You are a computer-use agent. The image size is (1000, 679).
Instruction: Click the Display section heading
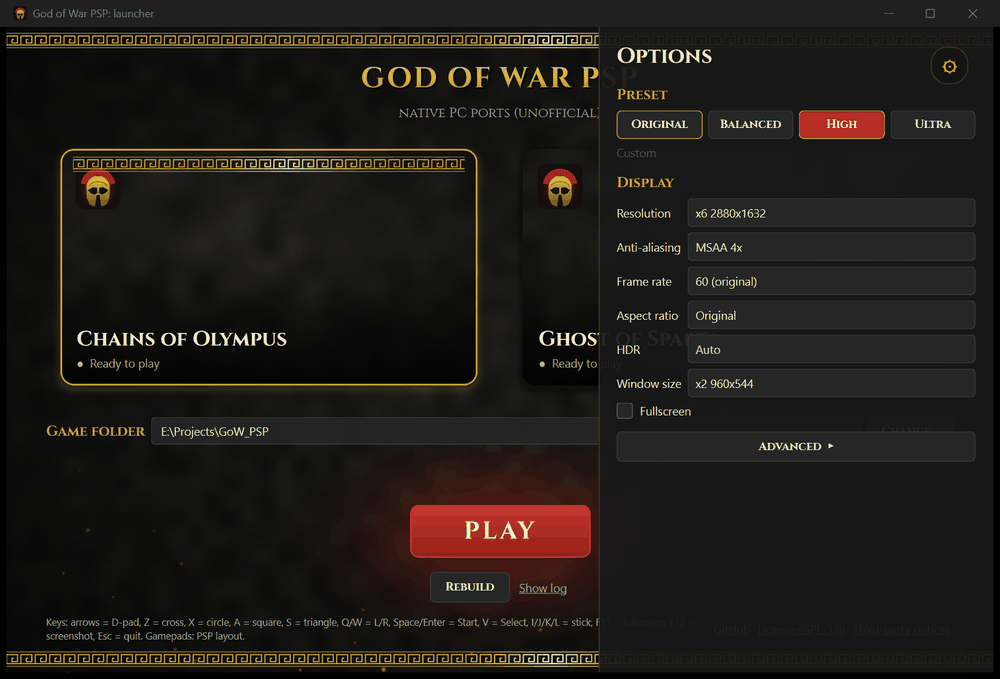pos(645,182)
